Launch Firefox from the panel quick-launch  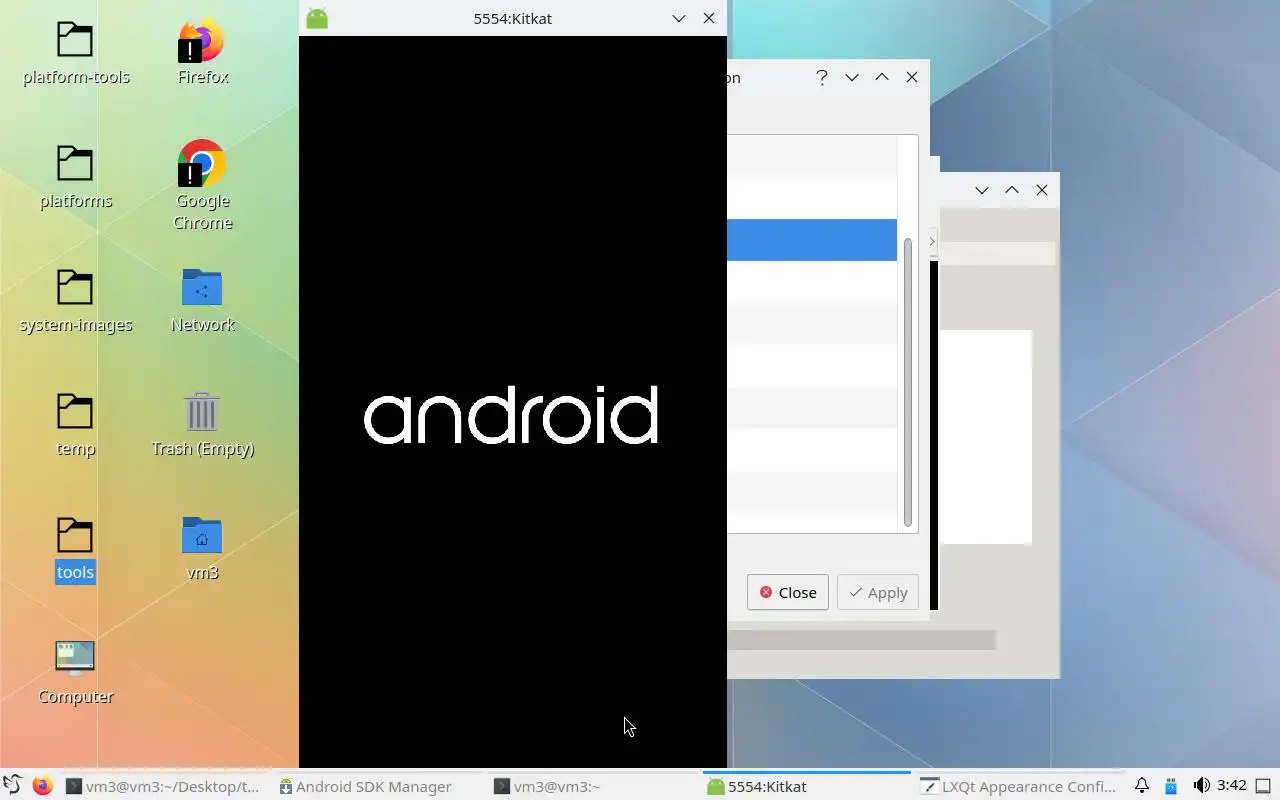coord(42,786)
